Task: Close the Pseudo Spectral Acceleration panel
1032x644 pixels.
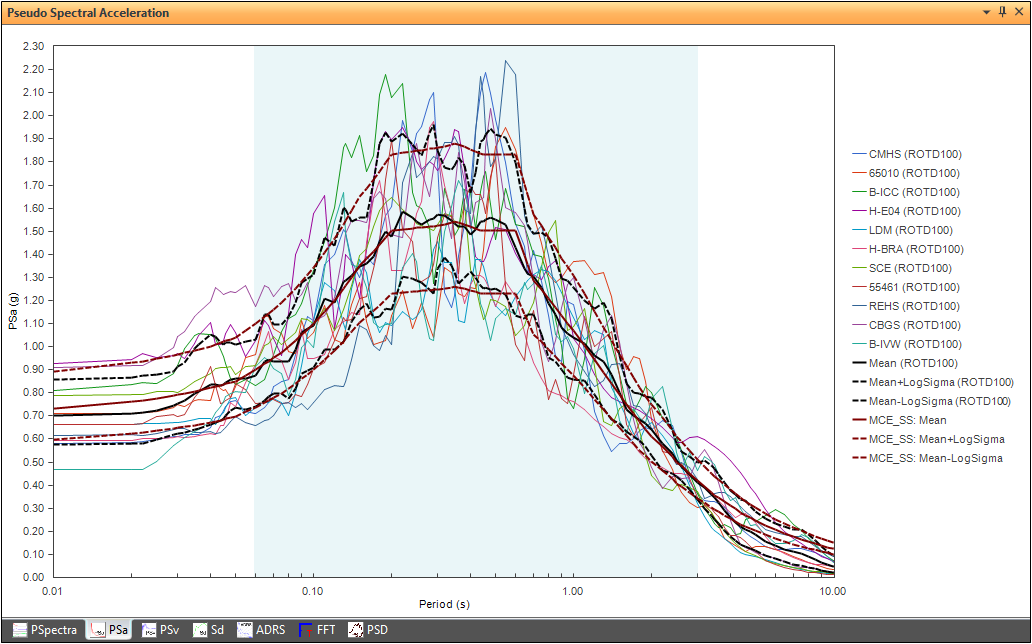Action: click(x=1019, y=12)
